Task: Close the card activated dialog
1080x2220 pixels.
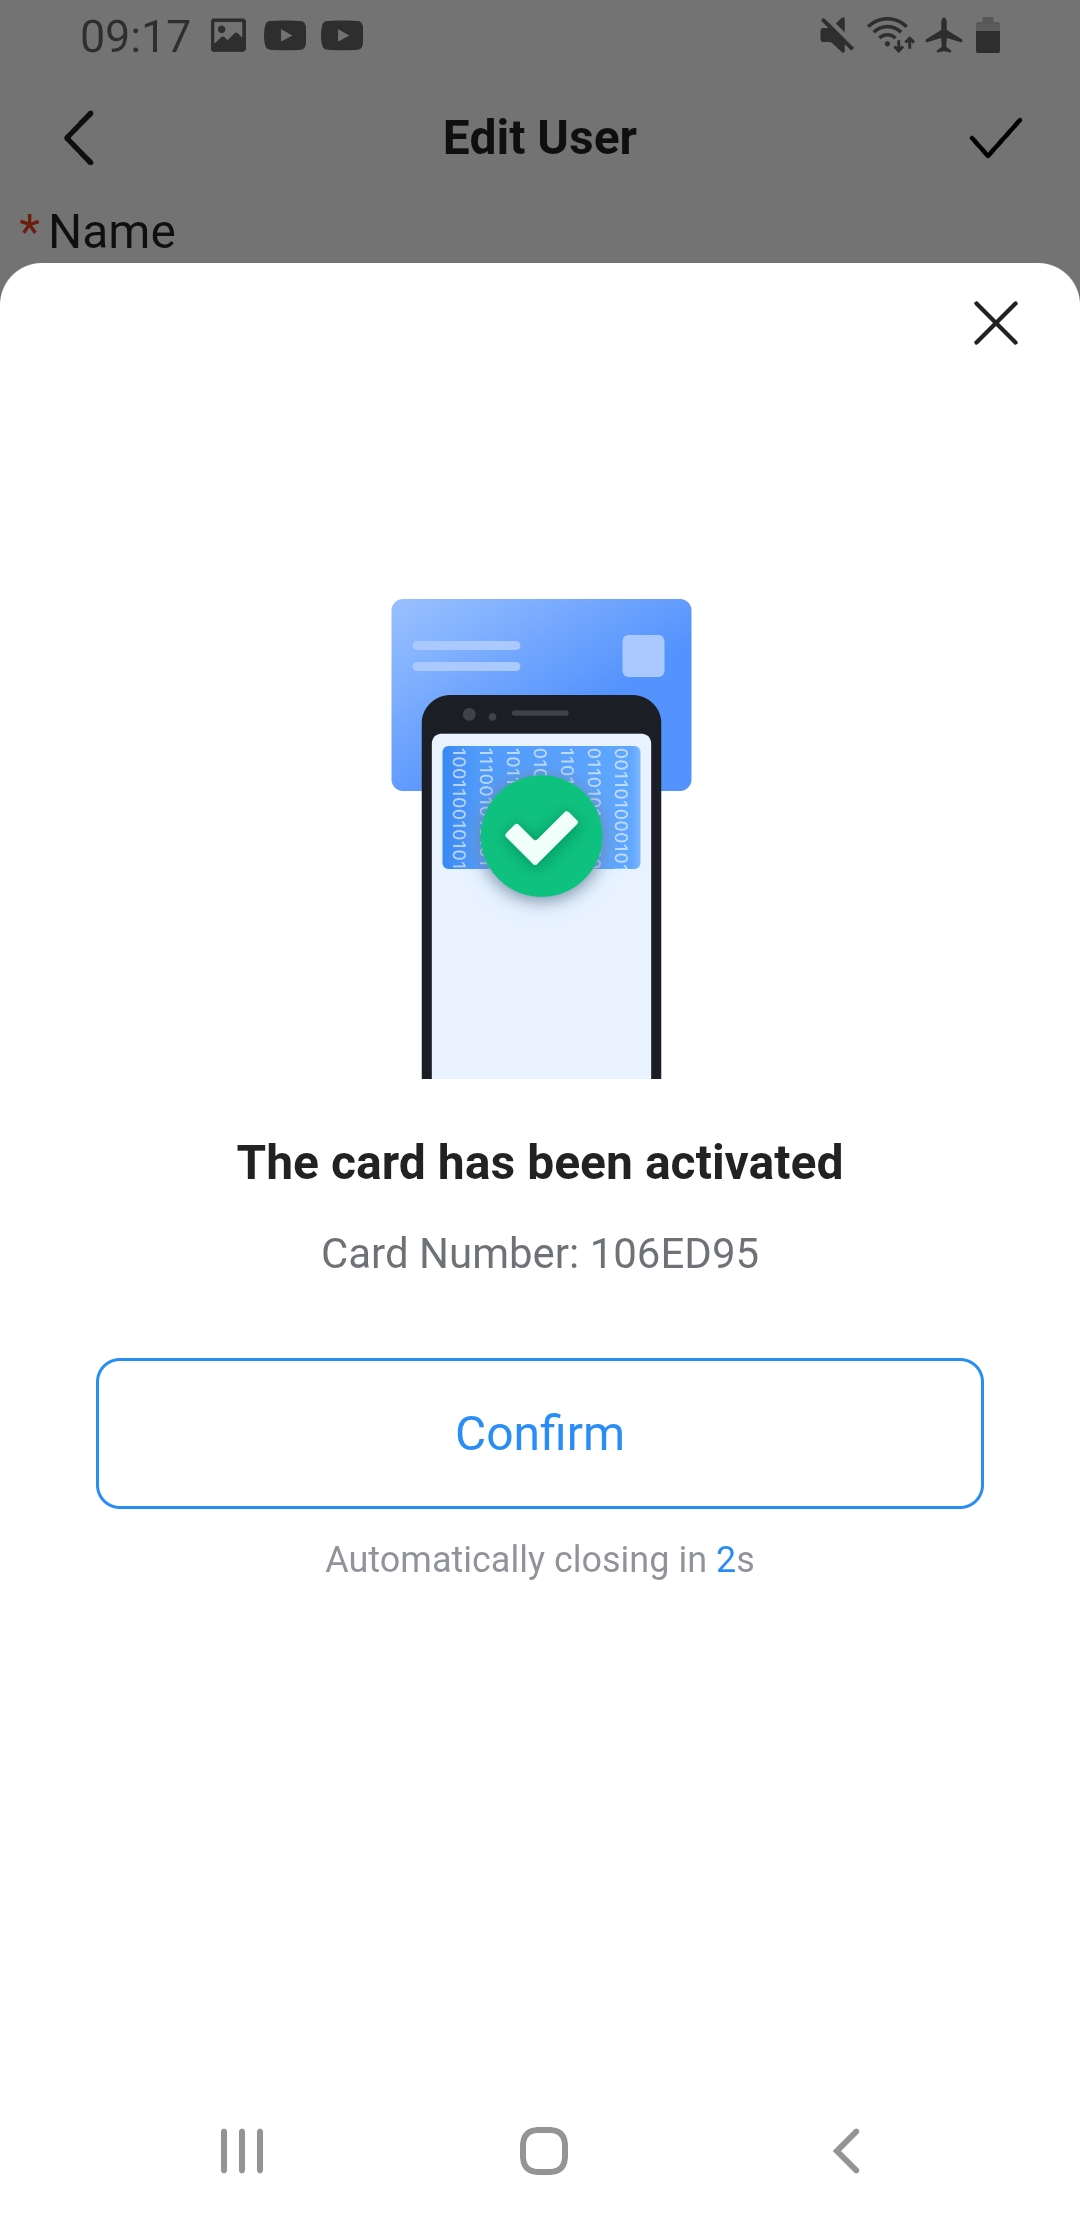Action: click(995, 323)
